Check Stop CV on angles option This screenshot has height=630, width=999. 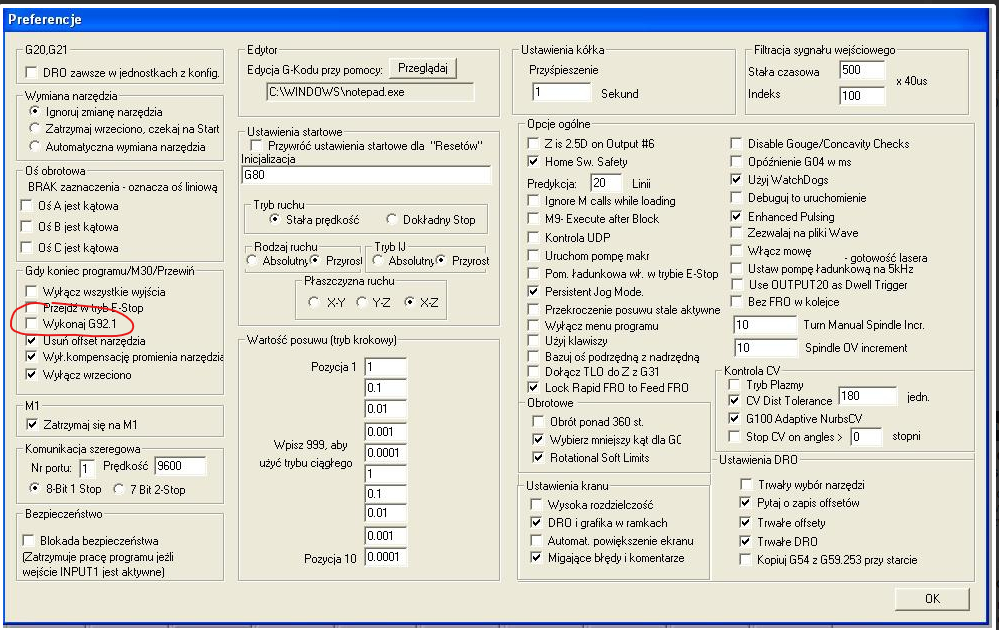(734, 436)
